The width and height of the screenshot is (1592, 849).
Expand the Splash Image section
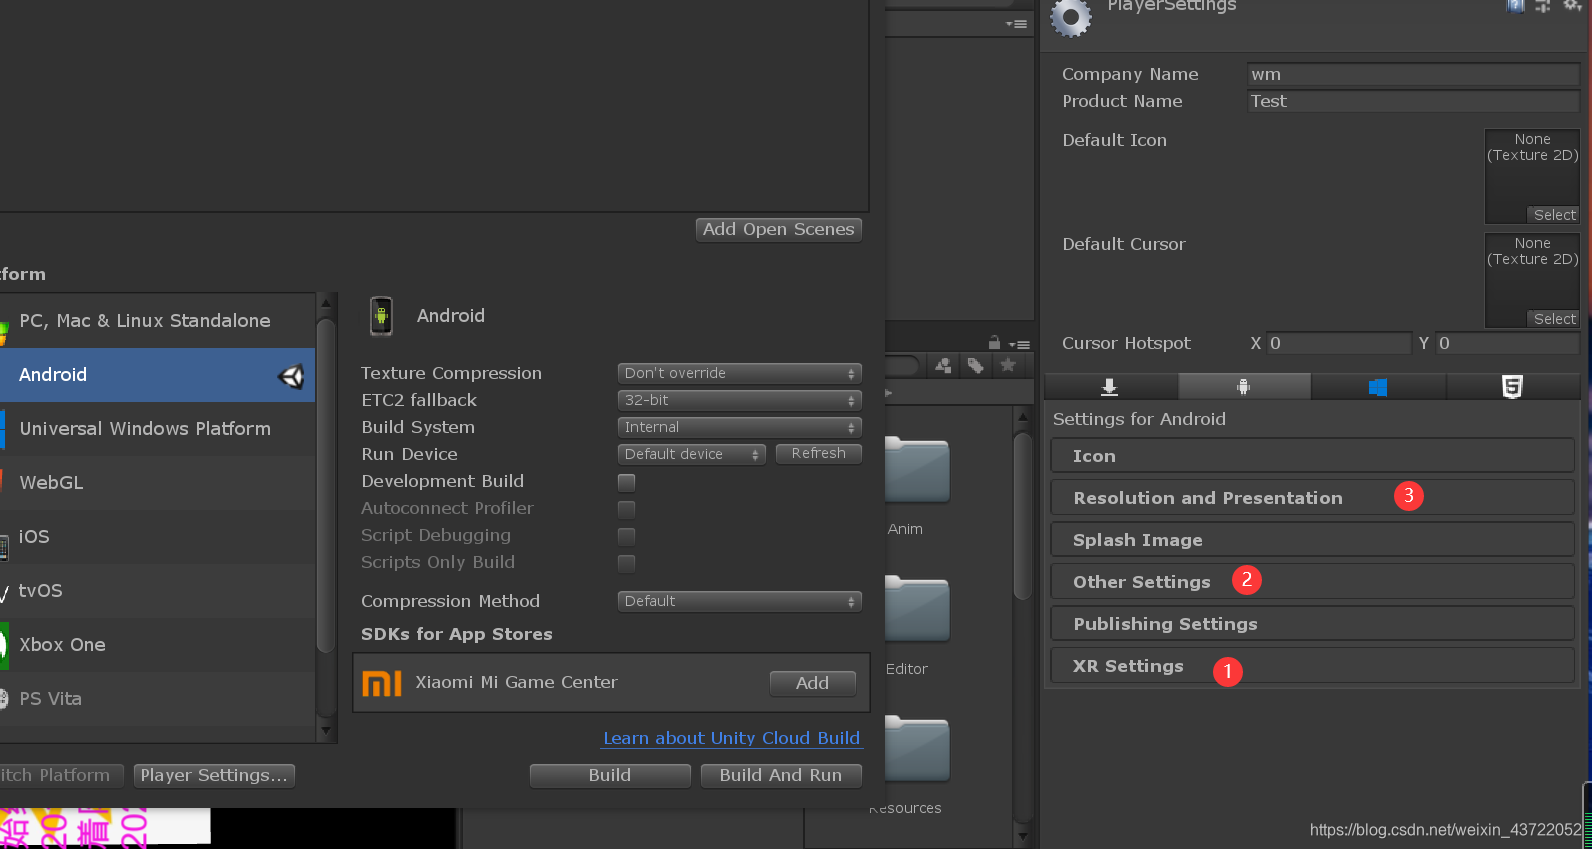point(1312,540)
